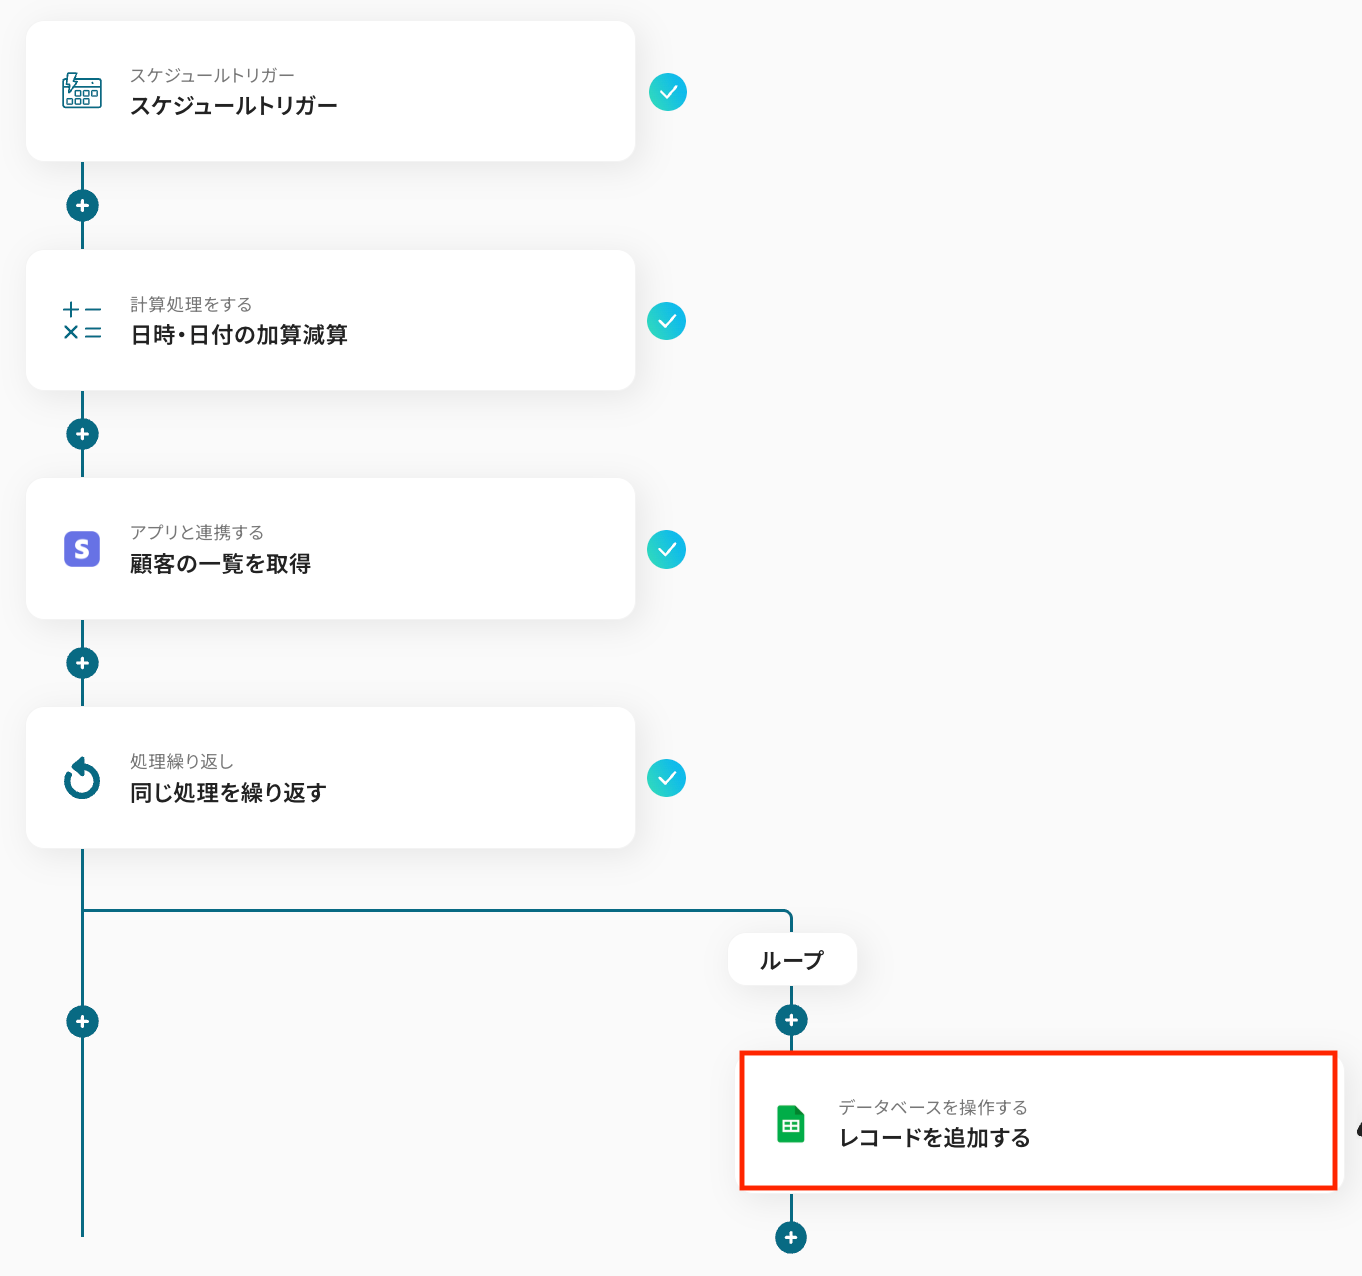1362x1276 pixels.
Task: Click checkmark beside 同じ処理を繰り返す step
Action: coord(666,778)
